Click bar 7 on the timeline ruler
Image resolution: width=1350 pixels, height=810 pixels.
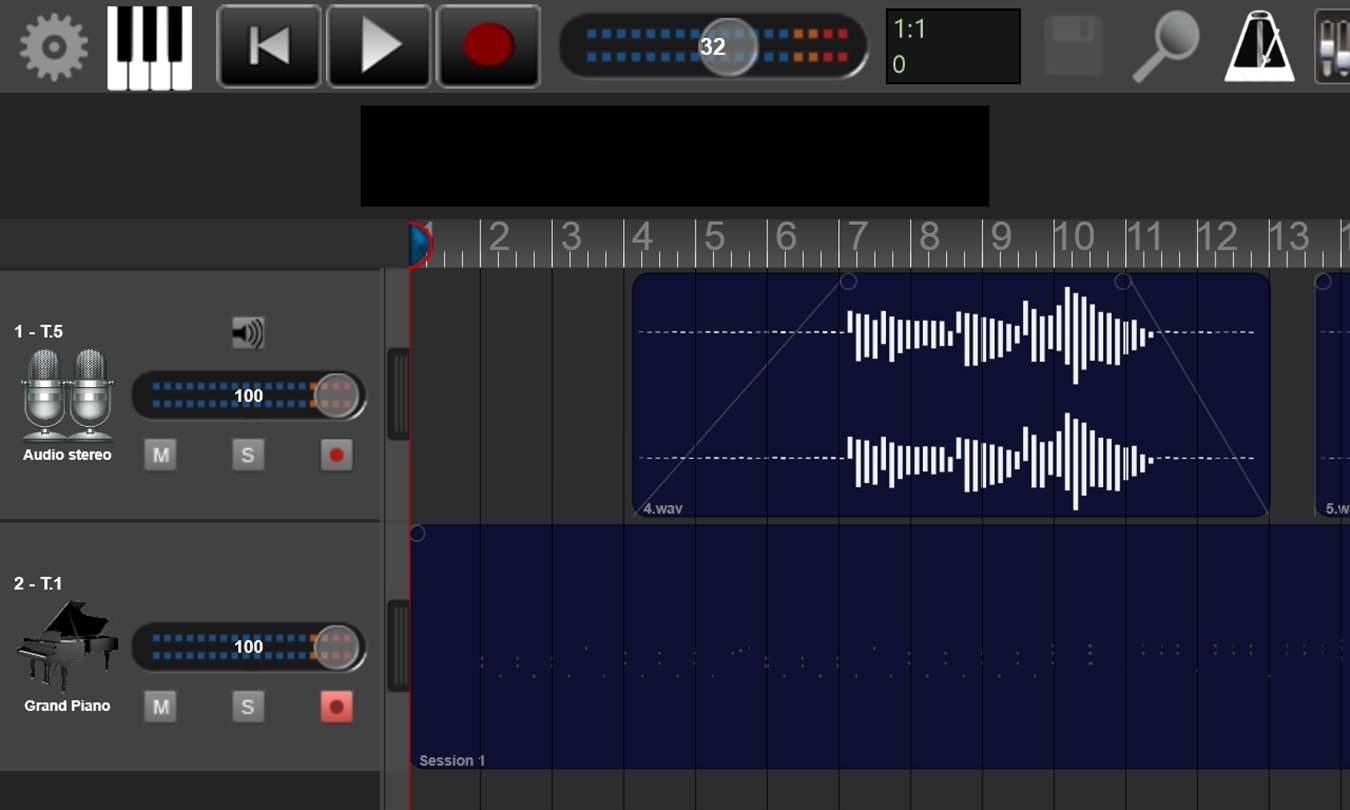pos(858,238)
